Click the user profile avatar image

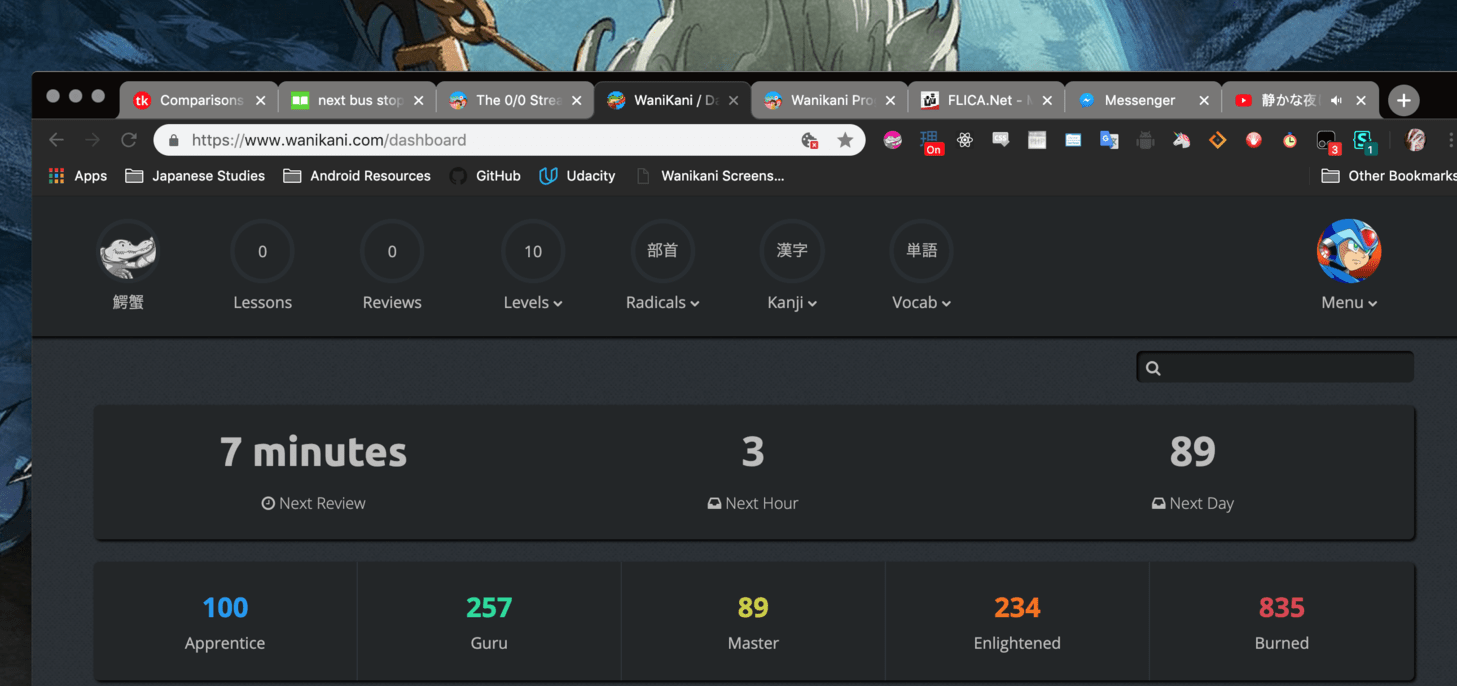point(1349,251)
